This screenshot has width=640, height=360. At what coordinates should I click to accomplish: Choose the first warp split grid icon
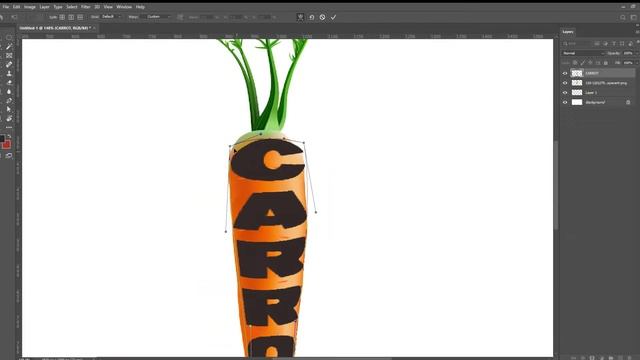[x=62, y=17]
